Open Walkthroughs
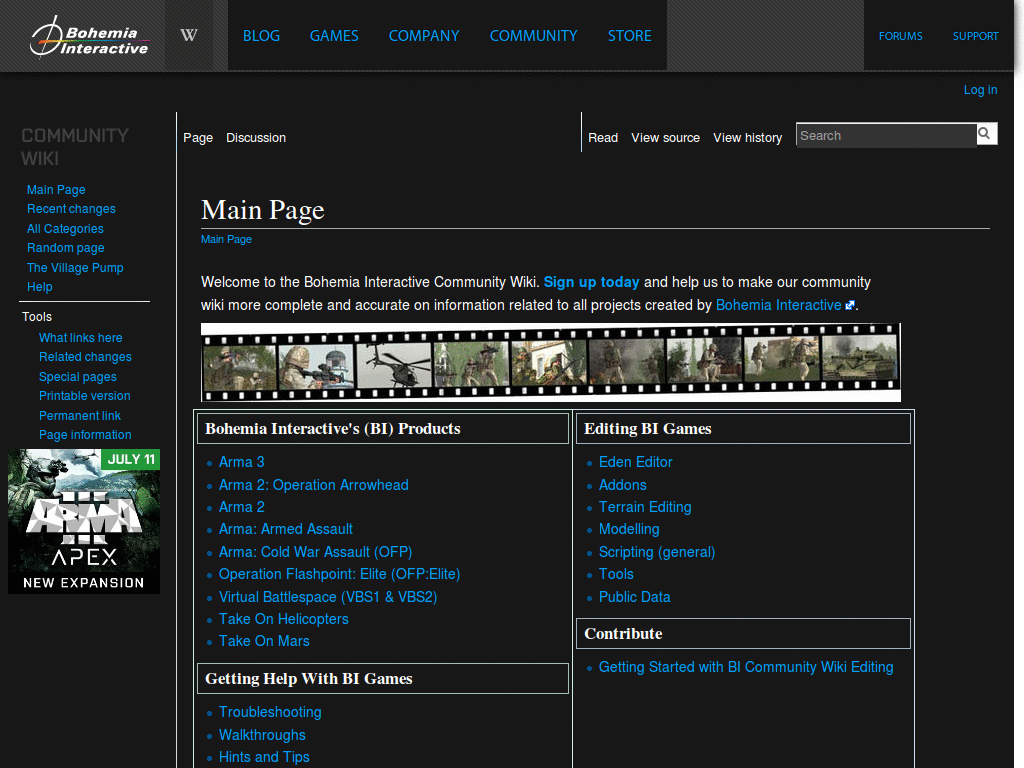Viewport: 1024px width, 768px height. tap(262, 735)
